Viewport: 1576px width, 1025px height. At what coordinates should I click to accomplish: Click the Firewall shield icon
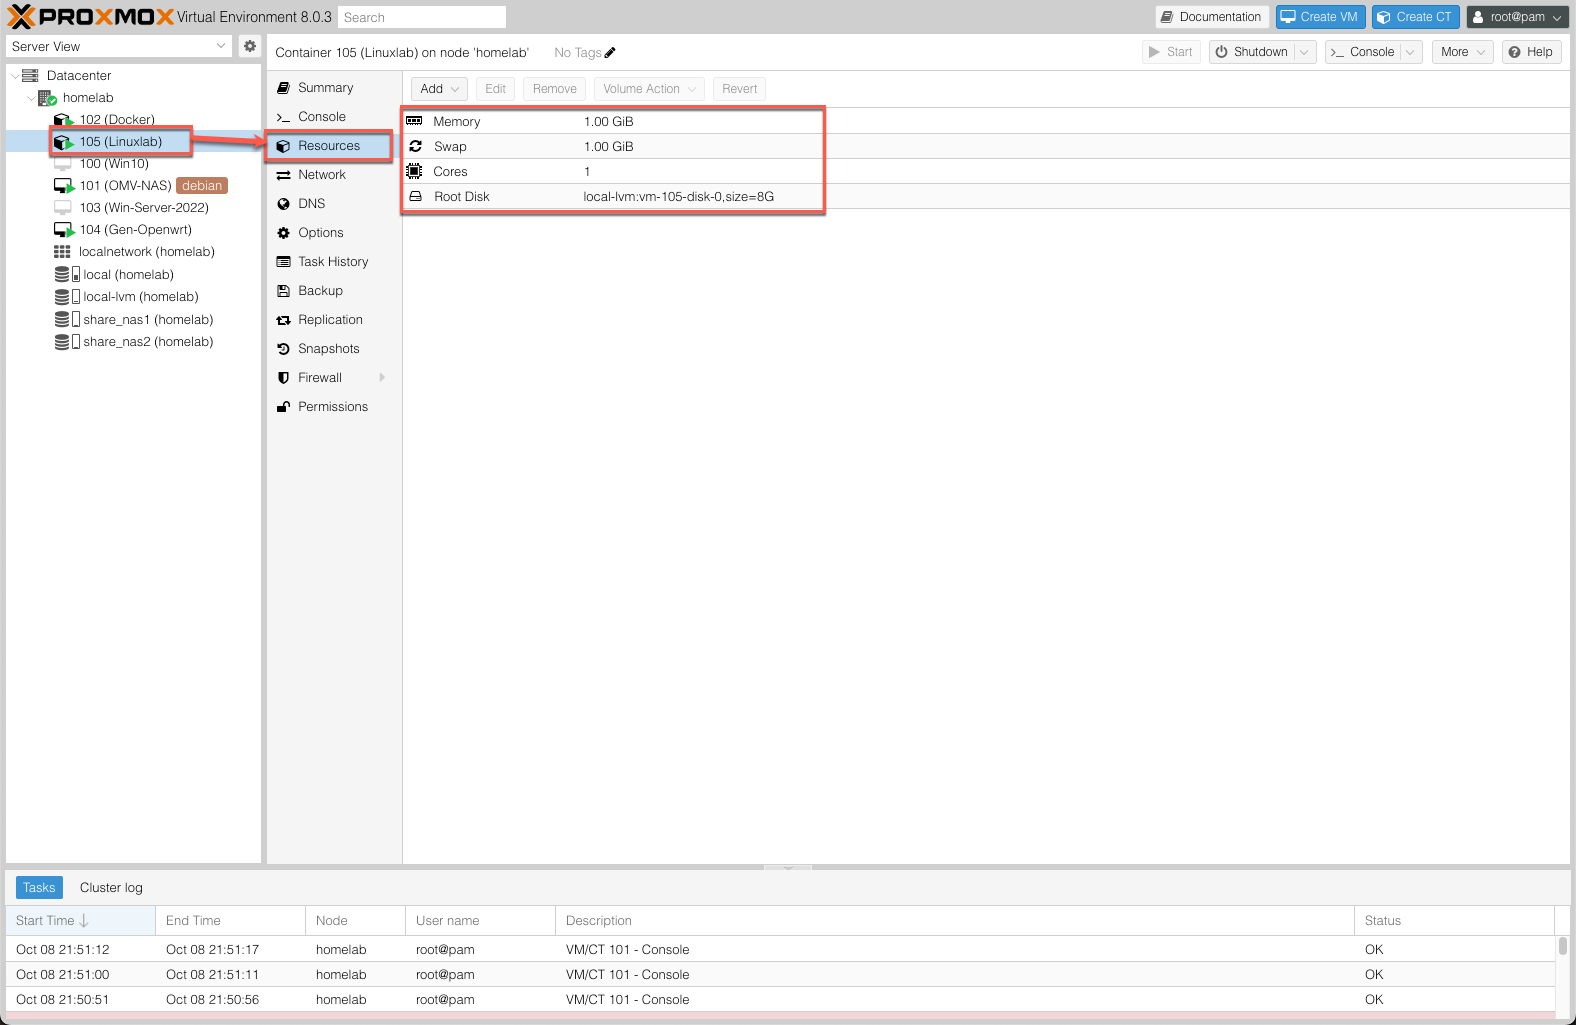283,378
